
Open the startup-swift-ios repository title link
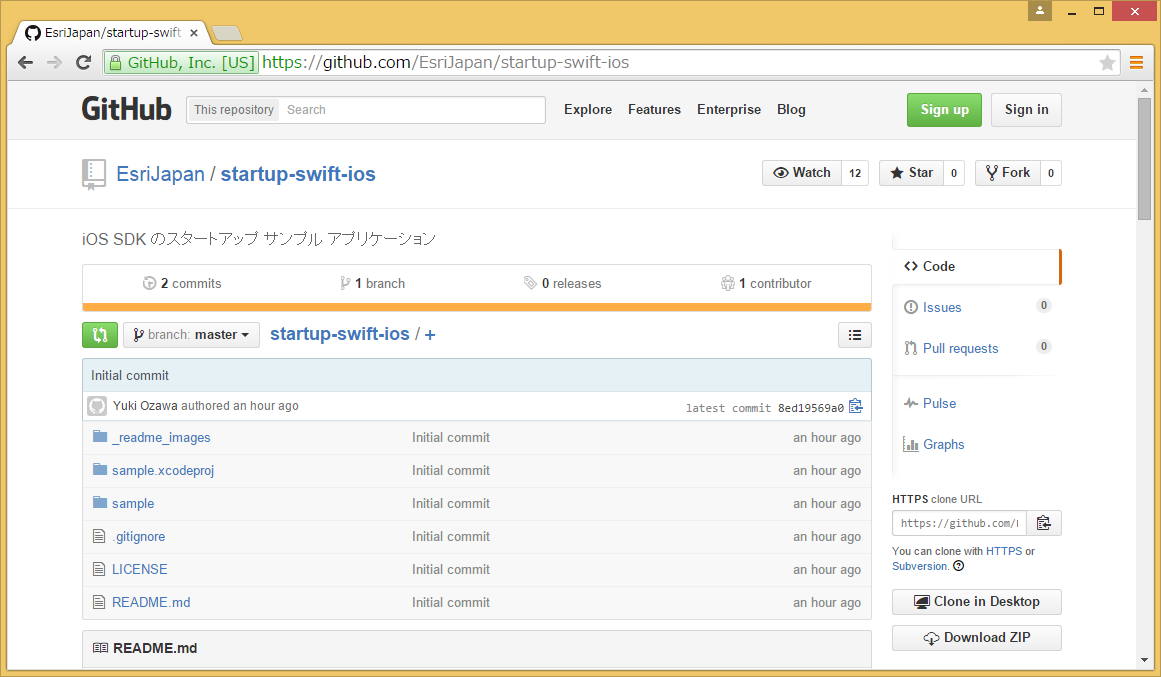click(x=298, y=174)
